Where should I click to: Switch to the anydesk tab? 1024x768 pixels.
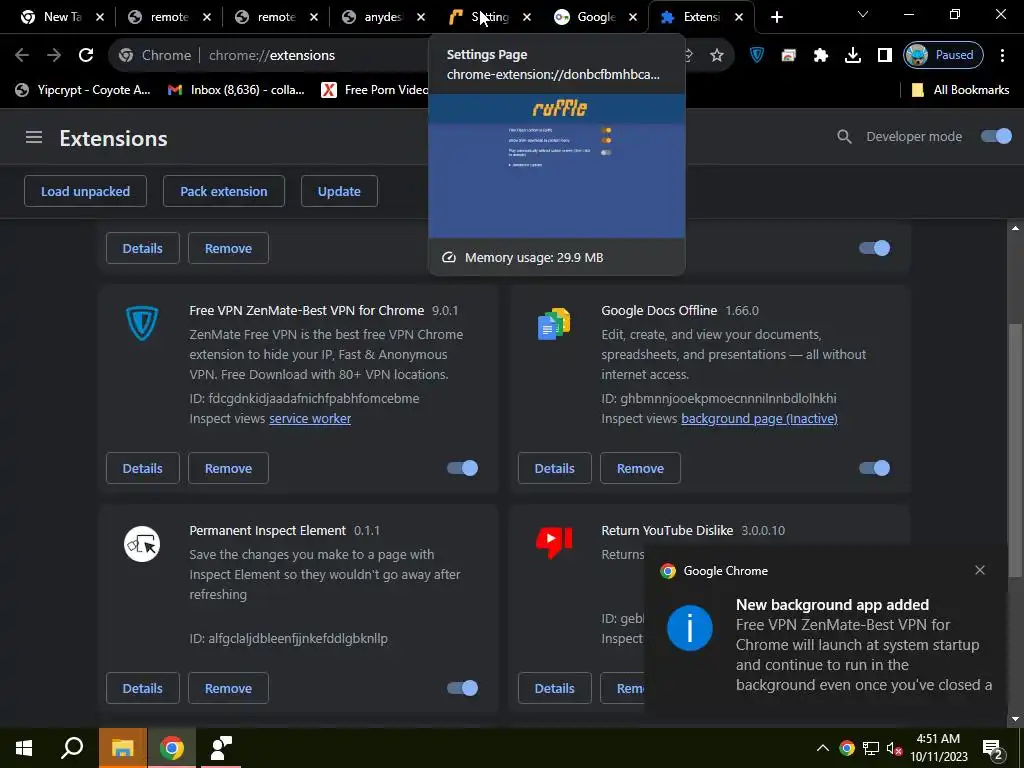(383, 17)
